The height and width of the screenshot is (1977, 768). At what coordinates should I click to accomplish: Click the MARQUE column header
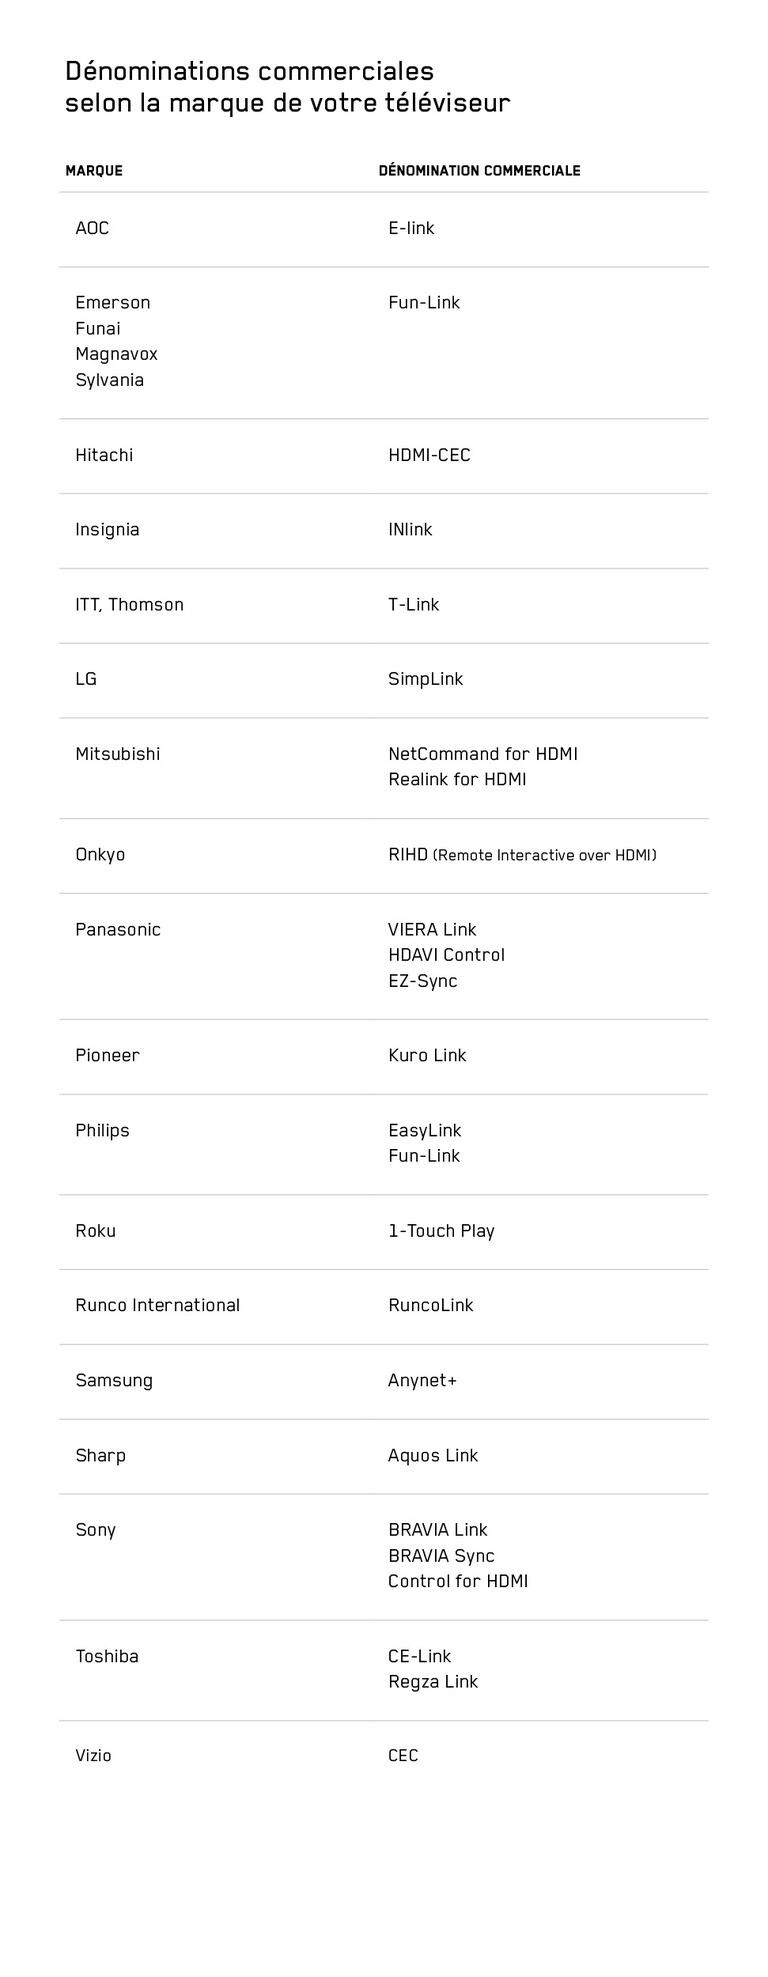click(x=94, y=171)
